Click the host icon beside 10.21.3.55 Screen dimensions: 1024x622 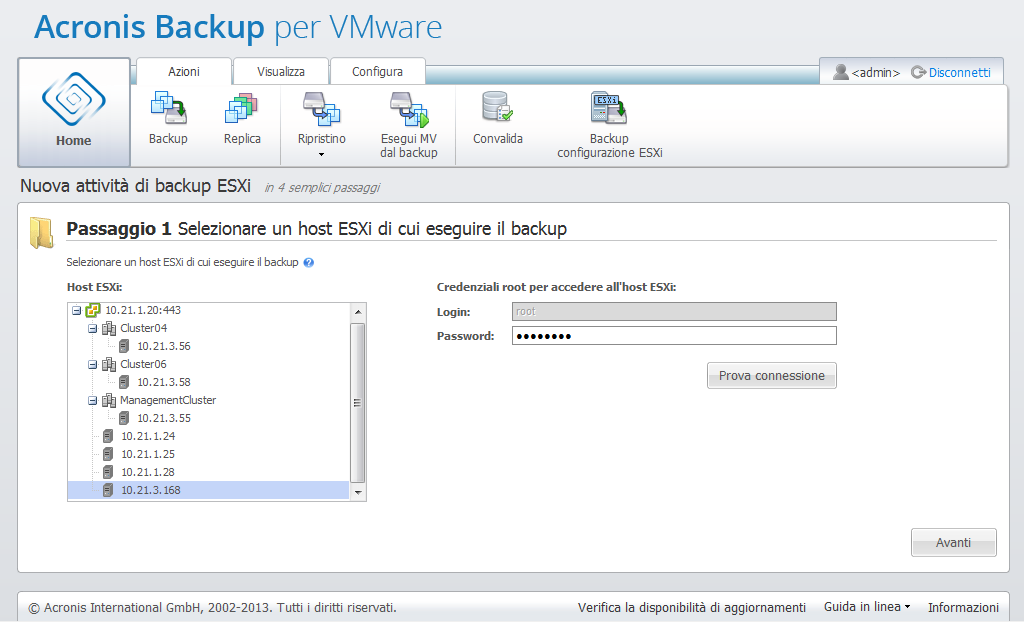coord(124,418)
